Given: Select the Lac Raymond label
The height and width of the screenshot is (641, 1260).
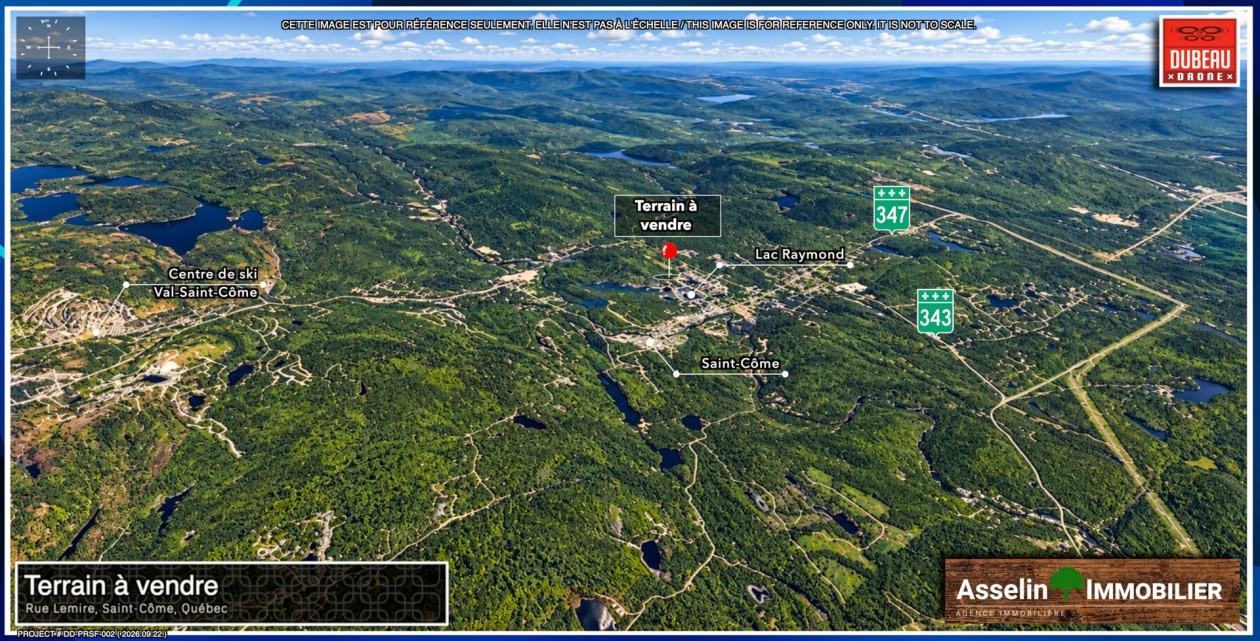Looking at the screenshot, I should (x=799, y=254).
